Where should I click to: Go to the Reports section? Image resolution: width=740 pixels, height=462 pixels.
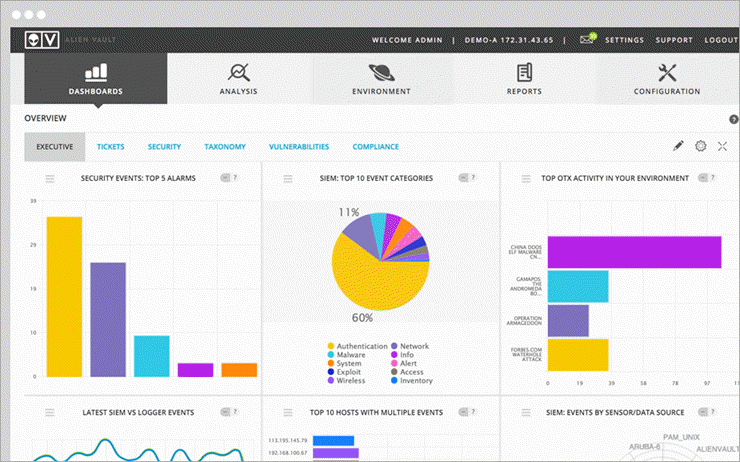(524, 79)
